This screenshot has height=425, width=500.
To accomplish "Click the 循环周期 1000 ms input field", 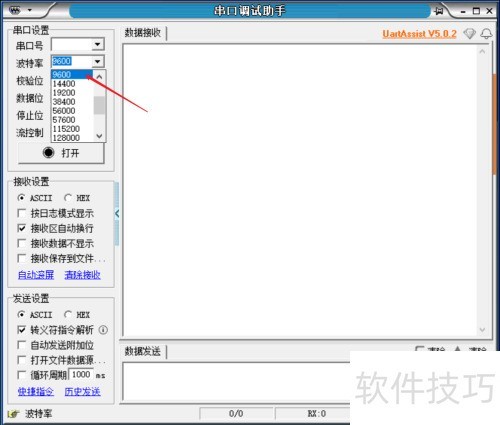I will click(81, 374).
